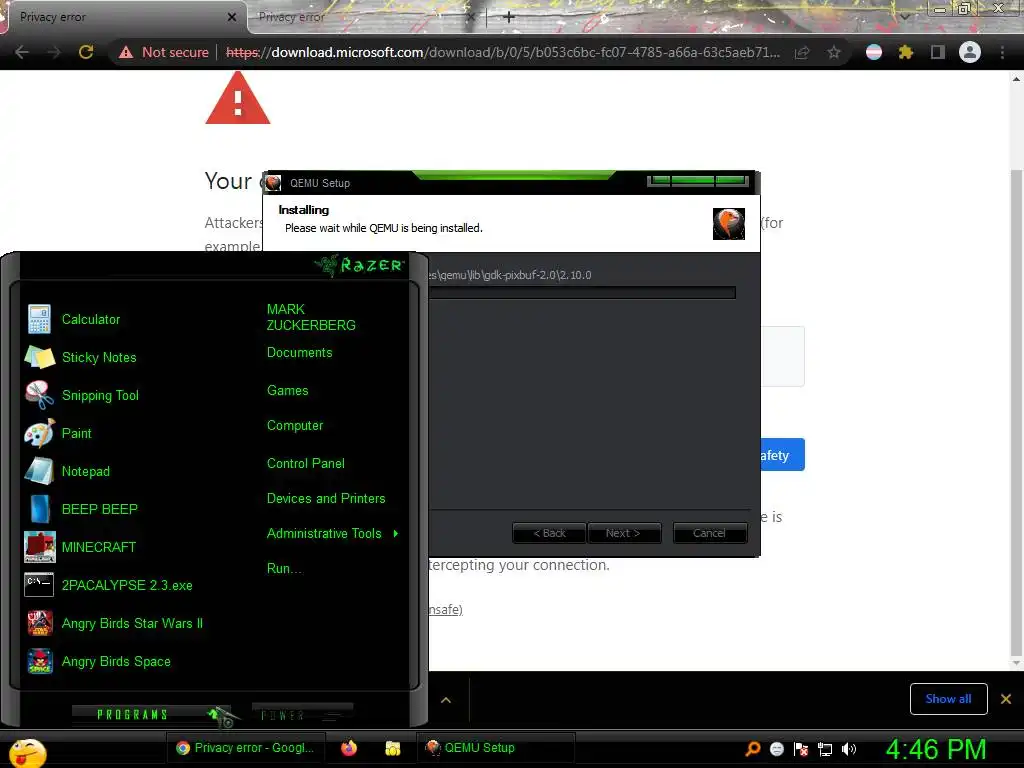Launch Sticky Notes from start menu
This screenshot has width=1024, height=768.
point(39,357)
